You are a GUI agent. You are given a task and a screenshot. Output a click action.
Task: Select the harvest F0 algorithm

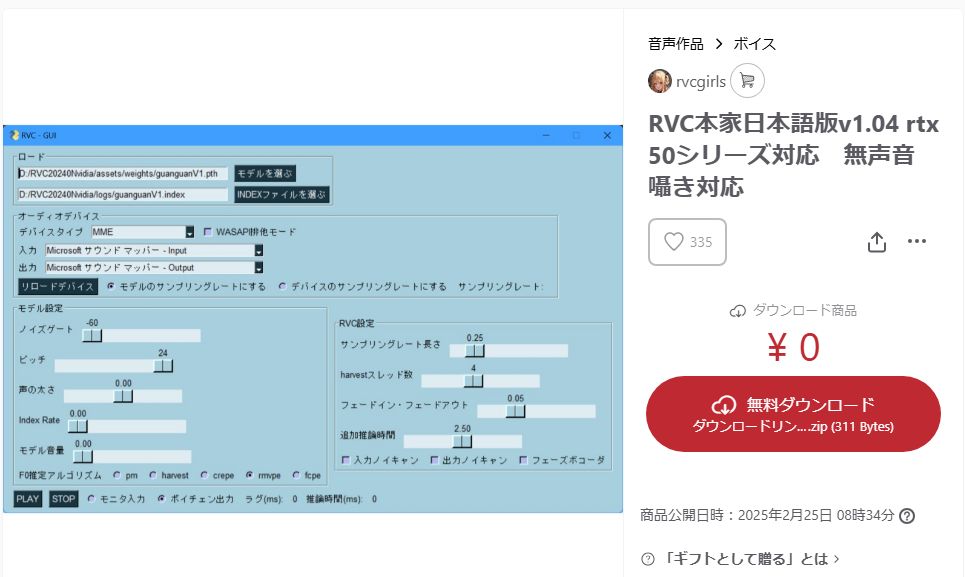(153, 475)
